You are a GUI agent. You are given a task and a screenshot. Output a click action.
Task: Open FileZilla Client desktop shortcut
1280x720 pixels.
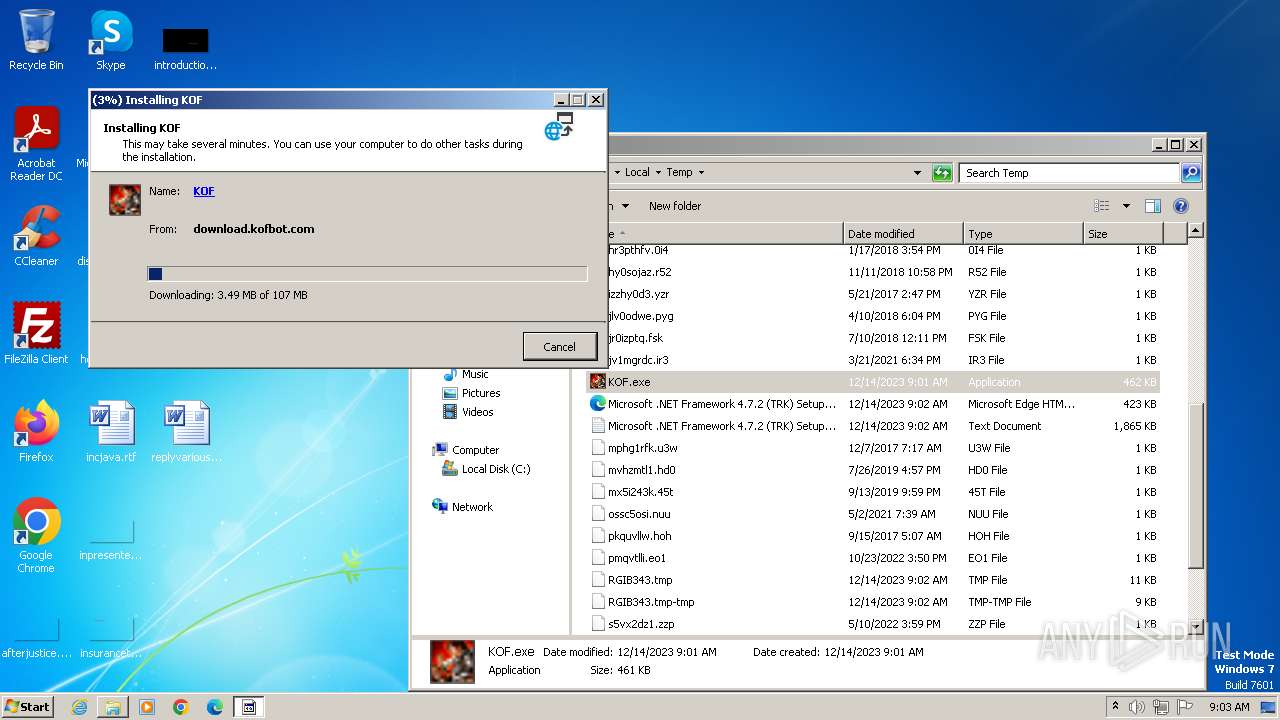click(36, 333)
